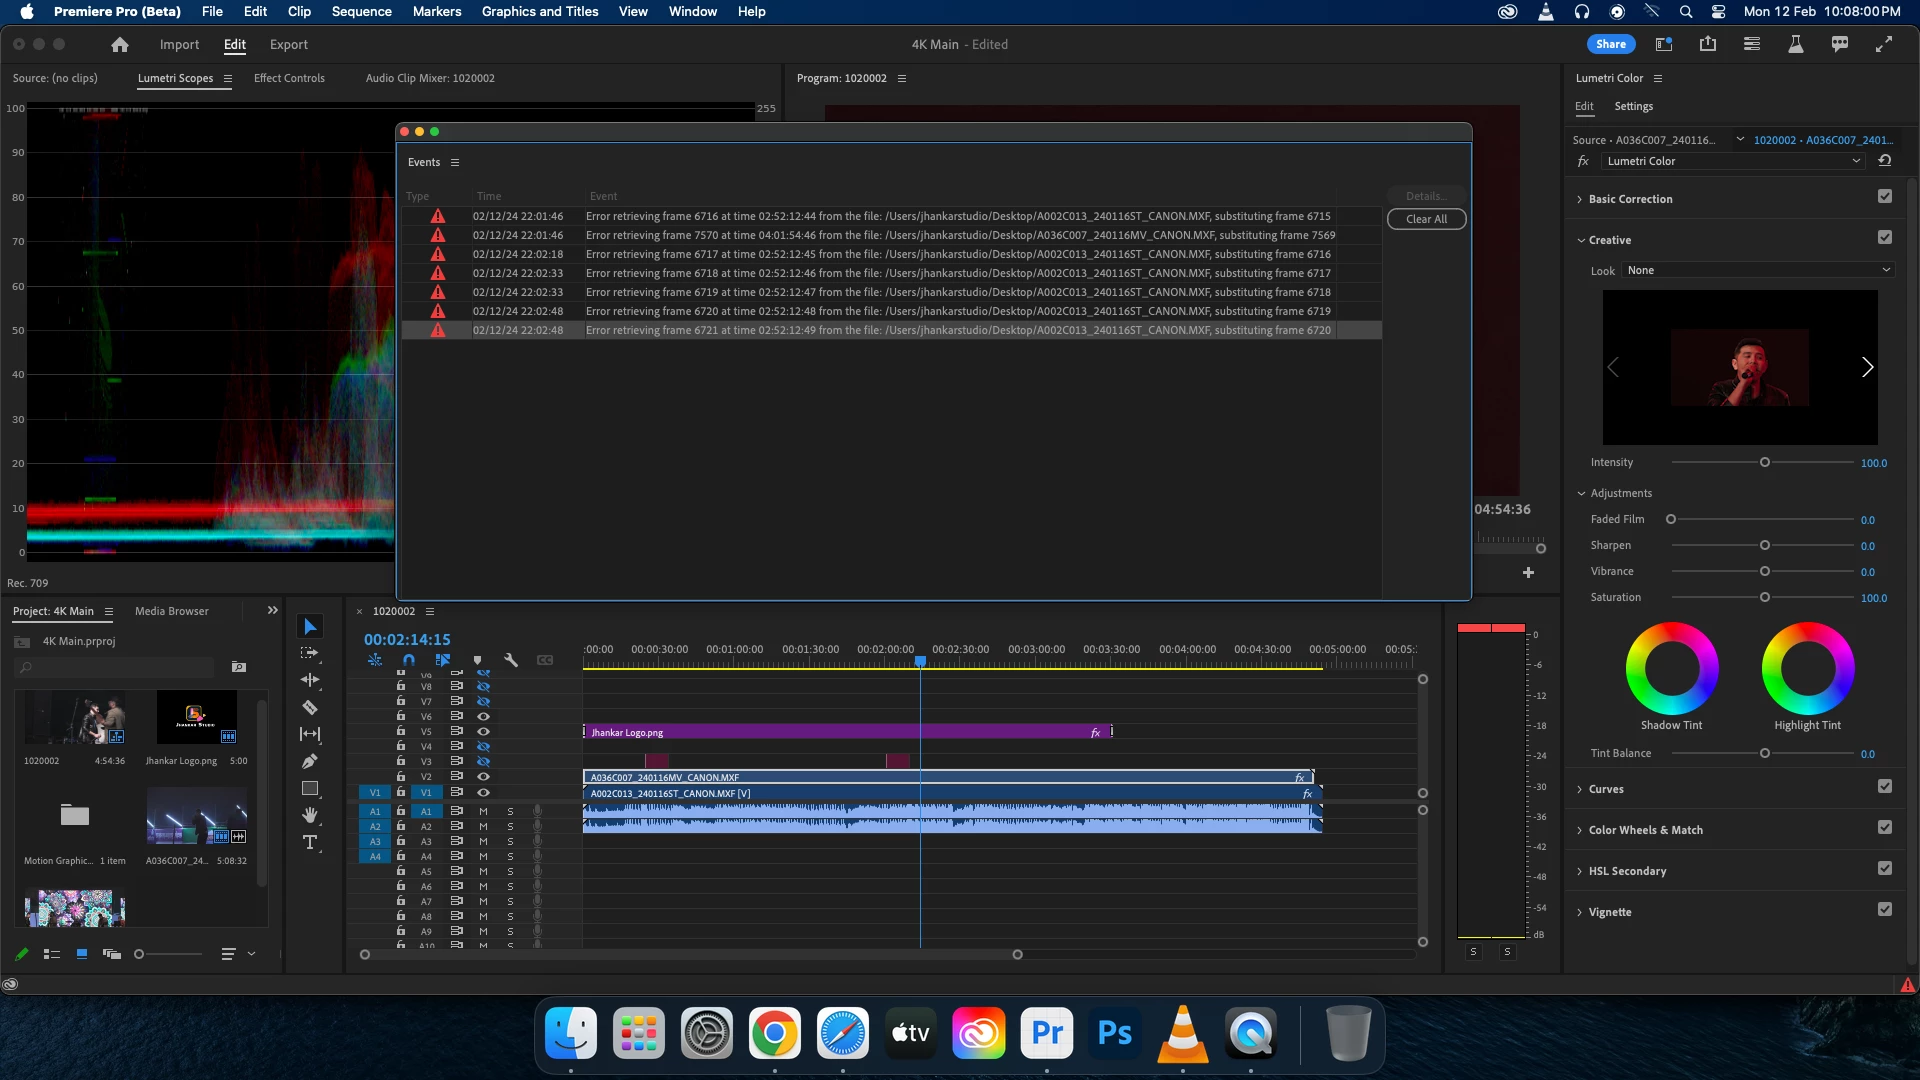The image size is (1920, 1080).
Task: Expand the HSL Secondary section
Action: tap(1627, 871)
